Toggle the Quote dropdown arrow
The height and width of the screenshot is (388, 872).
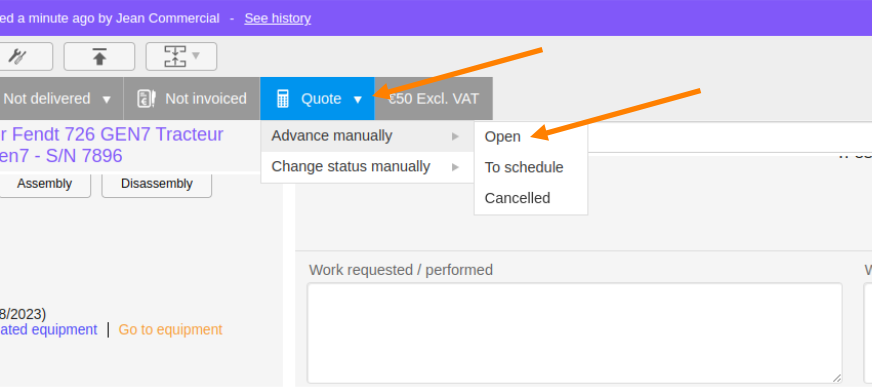click(358, 100)
